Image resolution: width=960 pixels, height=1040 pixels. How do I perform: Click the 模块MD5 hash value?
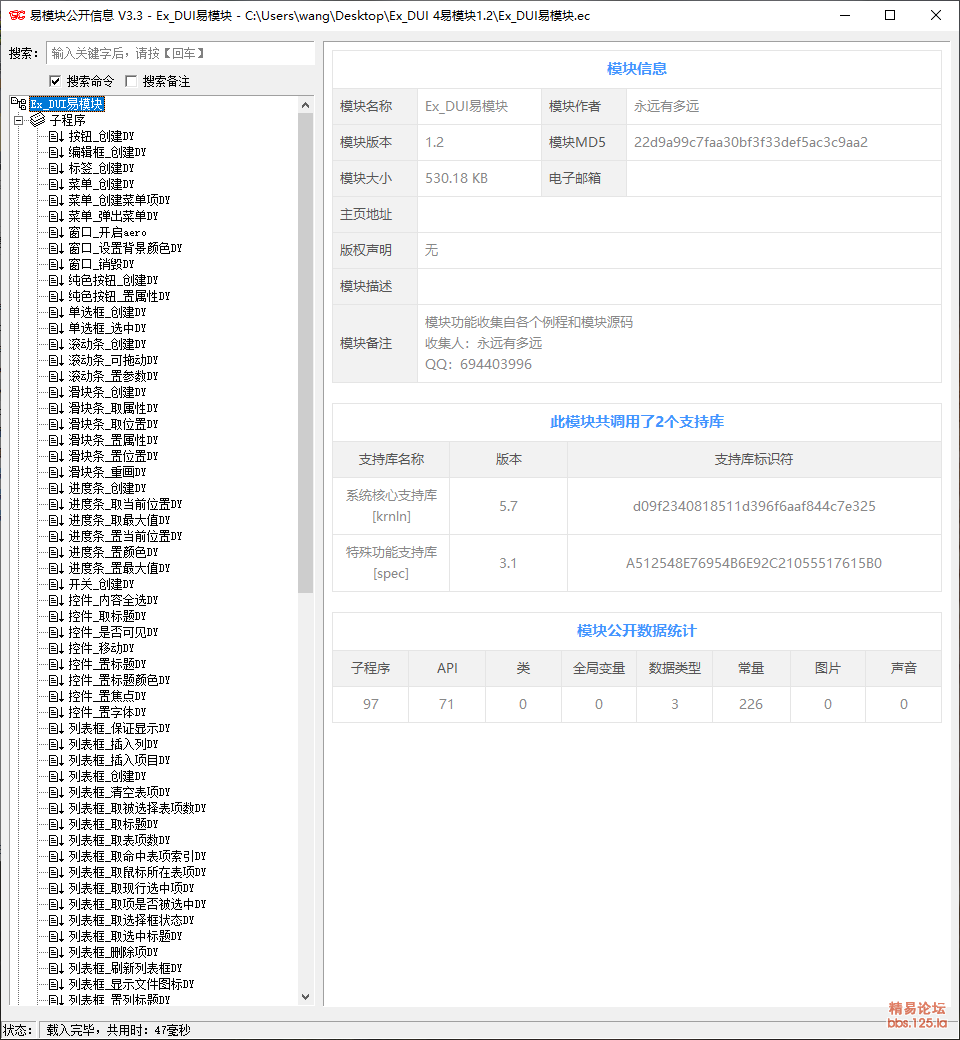pyautogui.click(x=751, y=142)
